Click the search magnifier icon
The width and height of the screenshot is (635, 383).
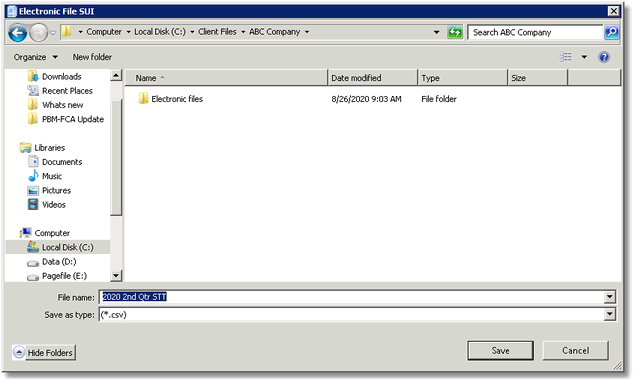612,32
